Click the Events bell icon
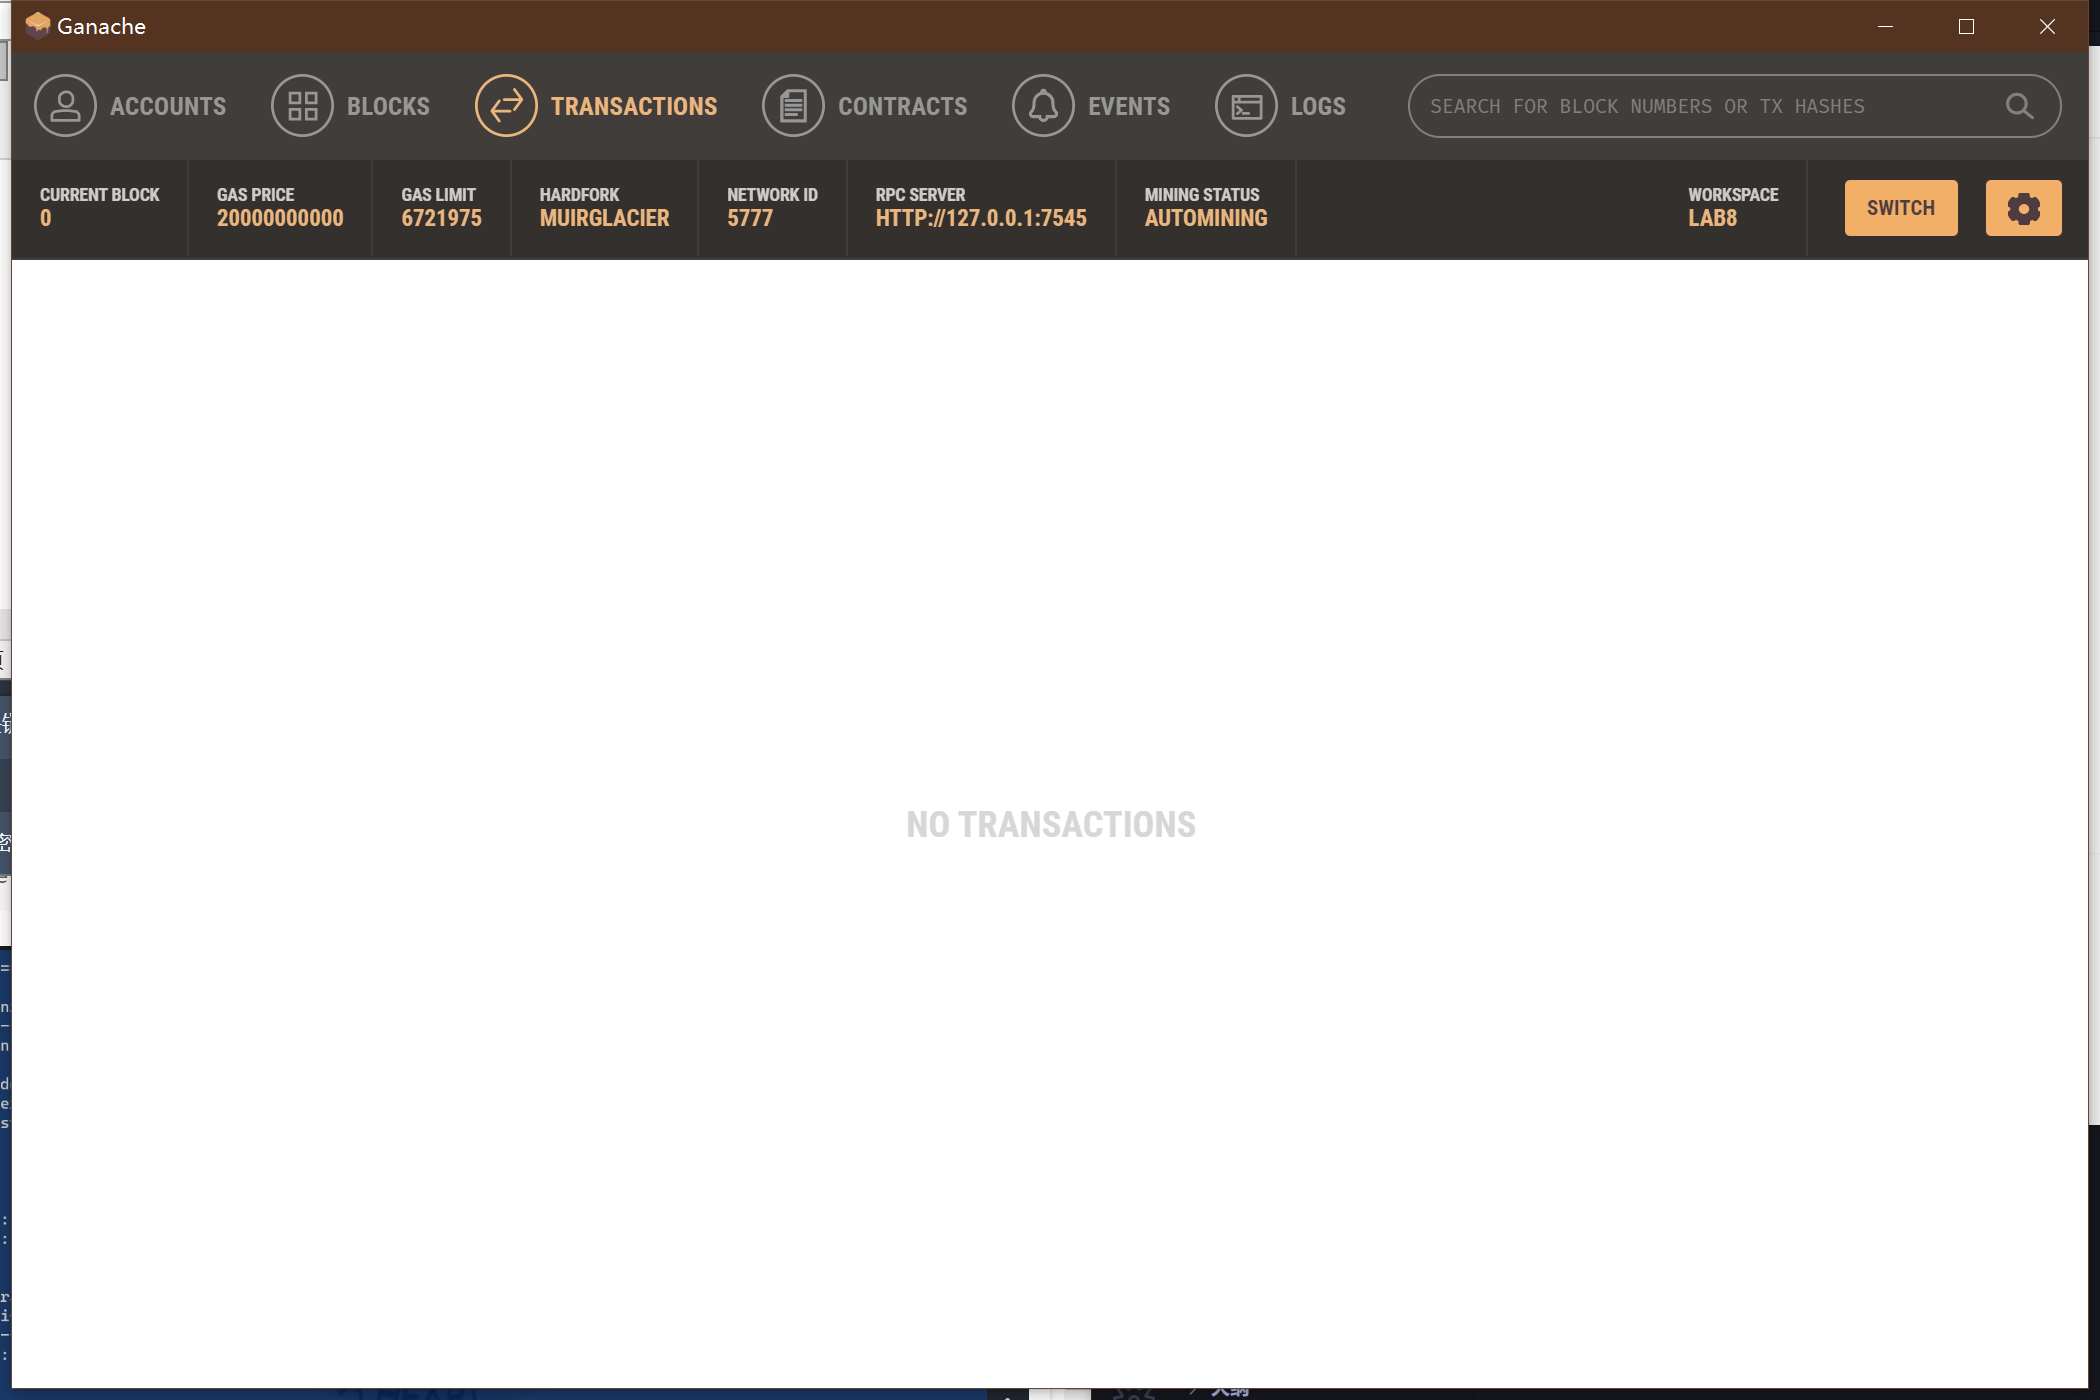 1043,106
